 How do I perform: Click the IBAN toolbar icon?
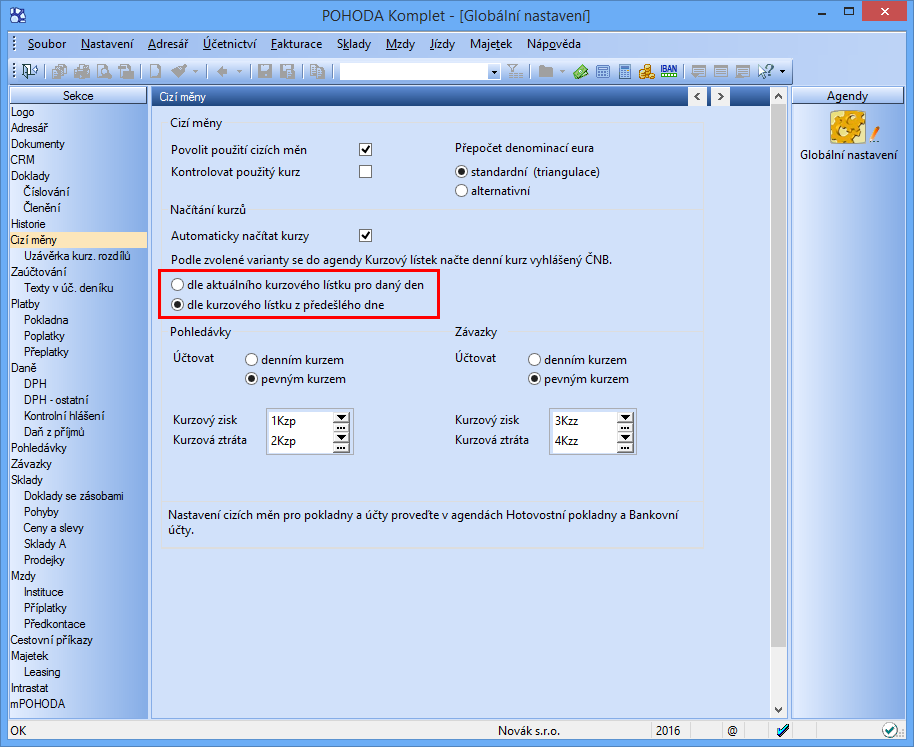click(669, 71)
